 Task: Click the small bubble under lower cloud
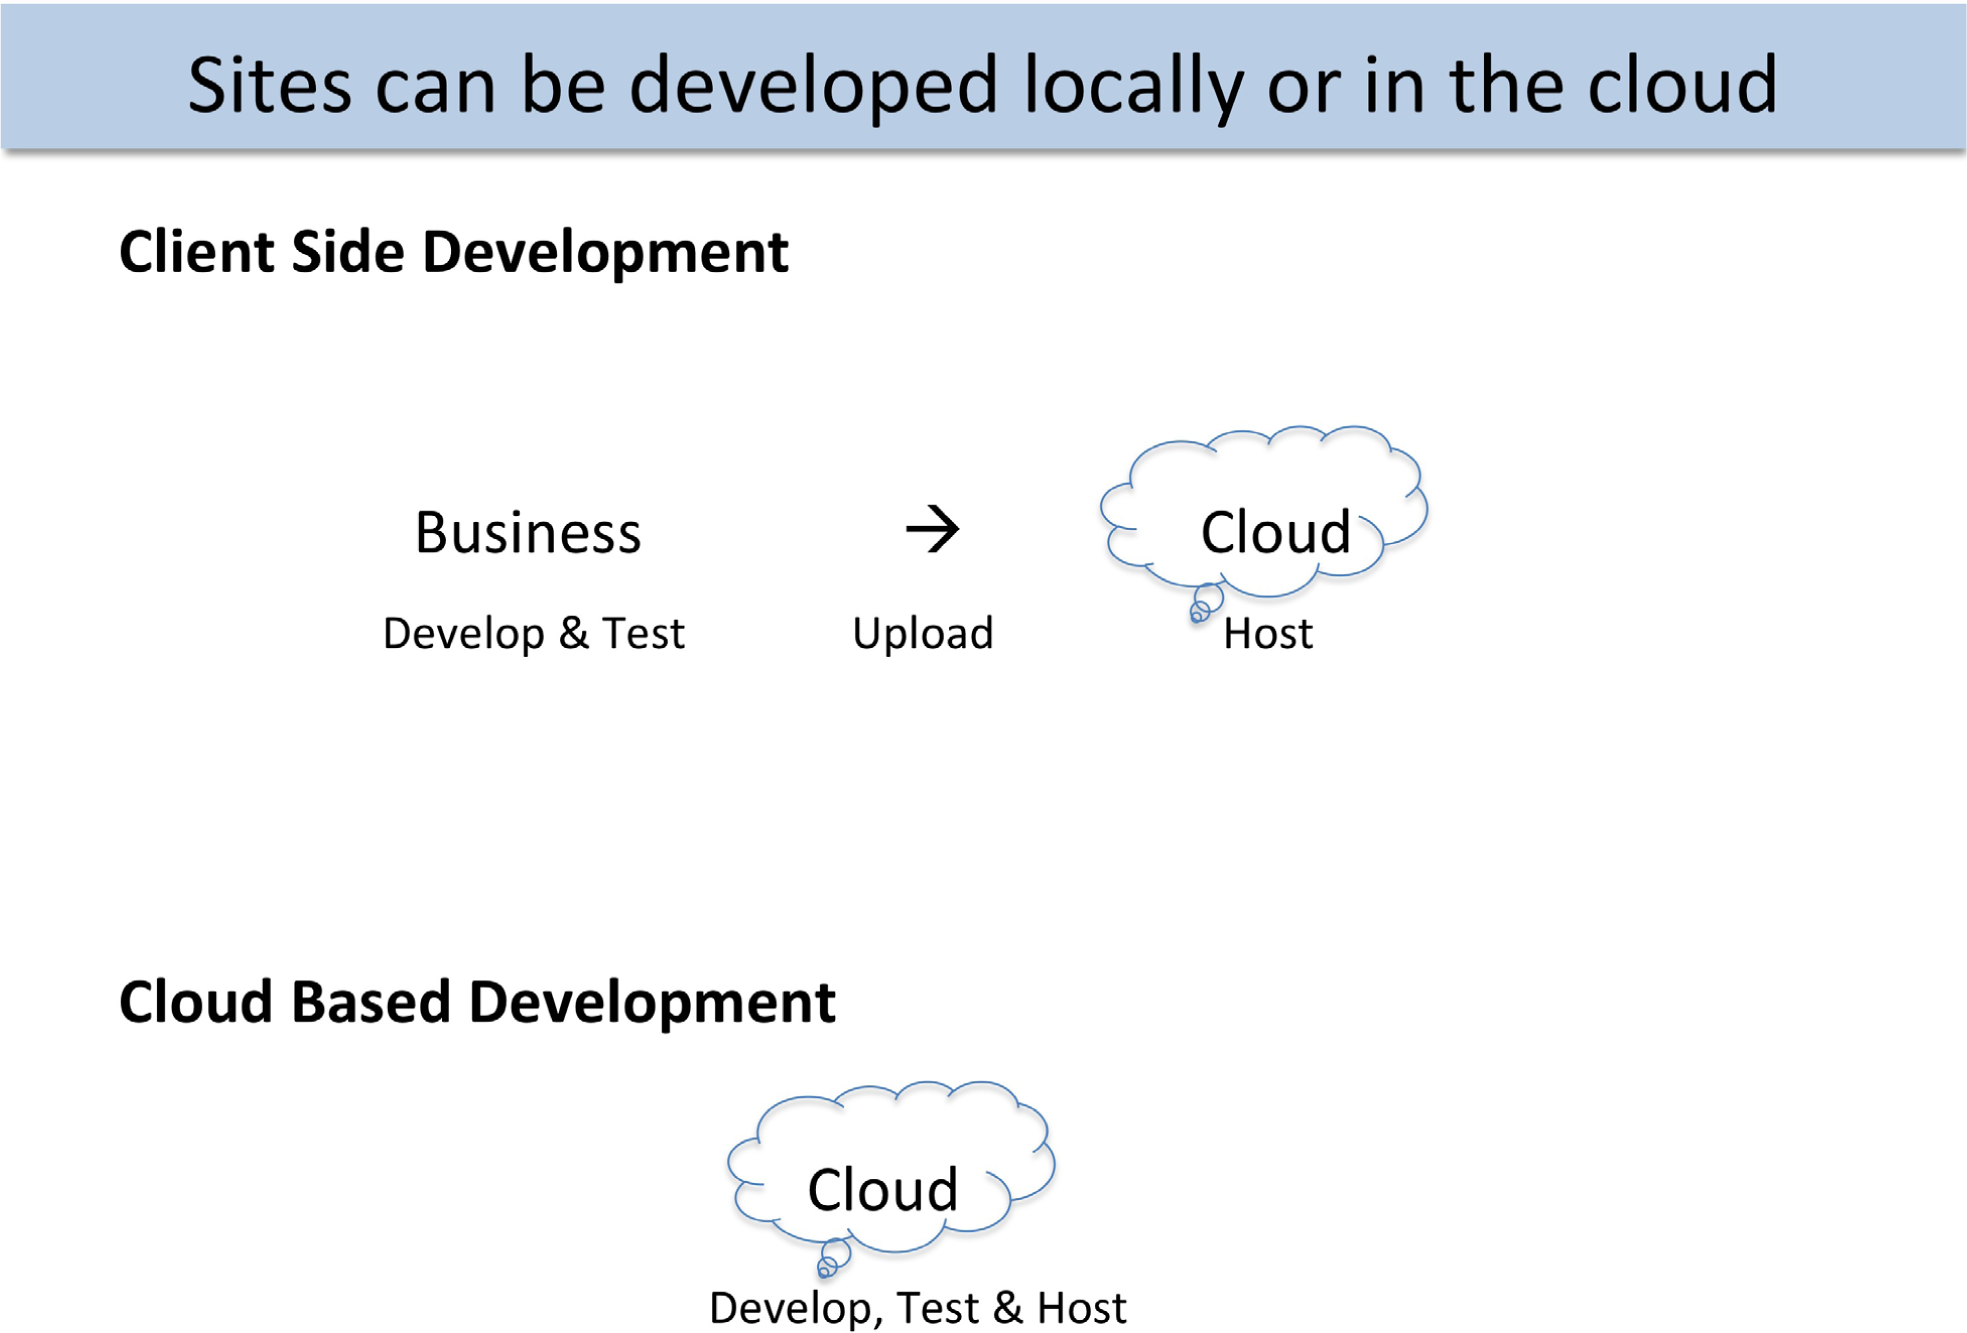point(832,1259)
